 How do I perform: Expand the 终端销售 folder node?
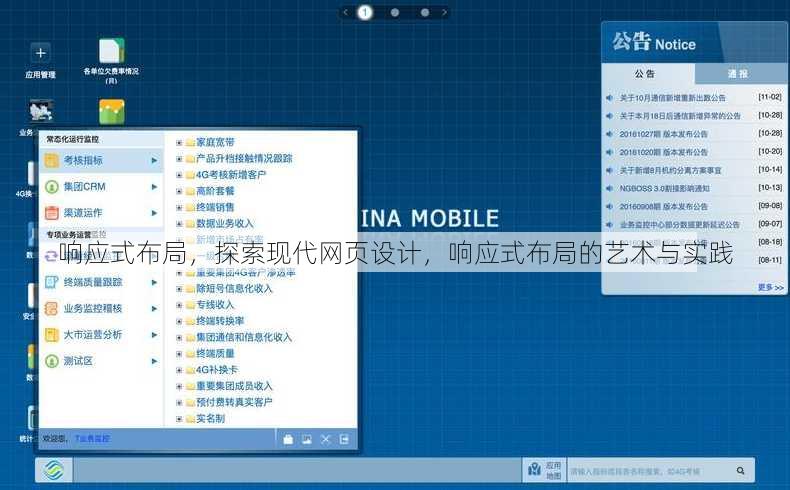pyautogui.click(x=179, y=207)
